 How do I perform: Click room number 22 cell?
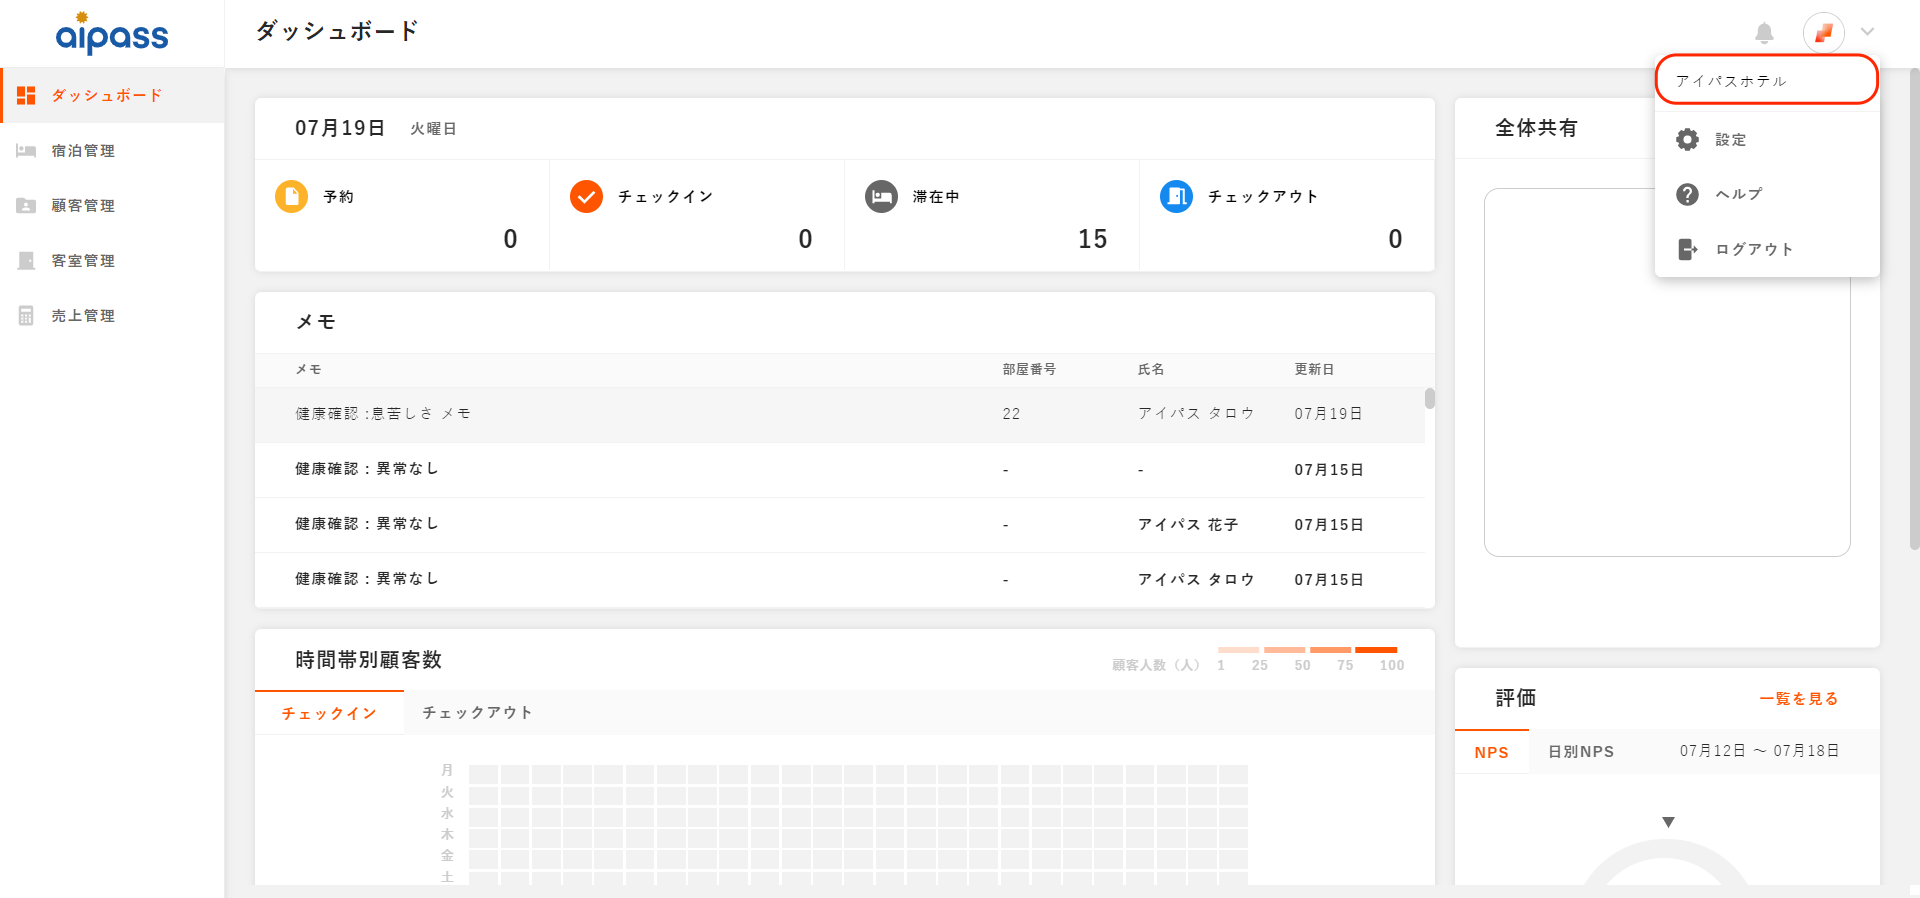pos(1011,414)
